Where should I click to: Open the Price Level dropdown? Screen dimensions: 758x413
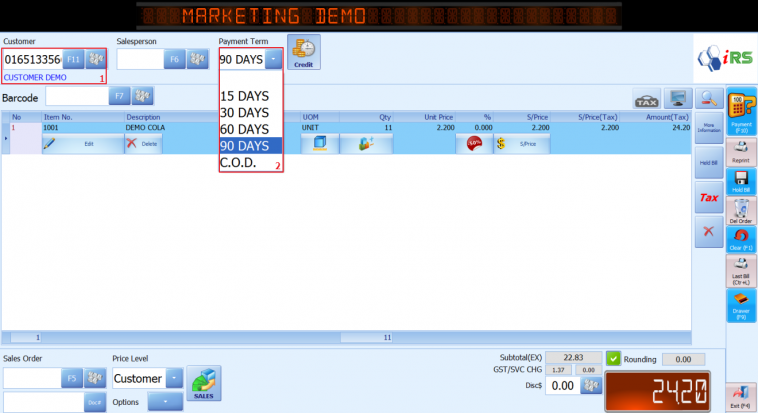172,379
